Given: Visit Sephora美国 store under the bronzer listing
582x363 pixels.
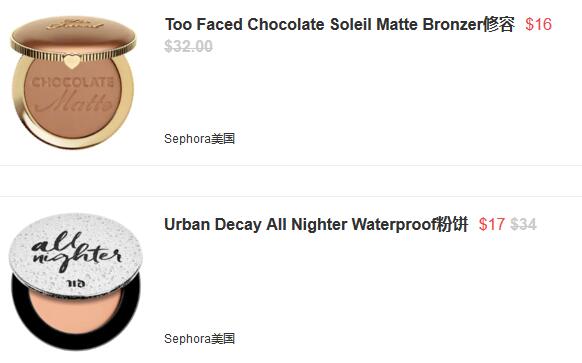Looking at the screenshot, I should point(200,138).
